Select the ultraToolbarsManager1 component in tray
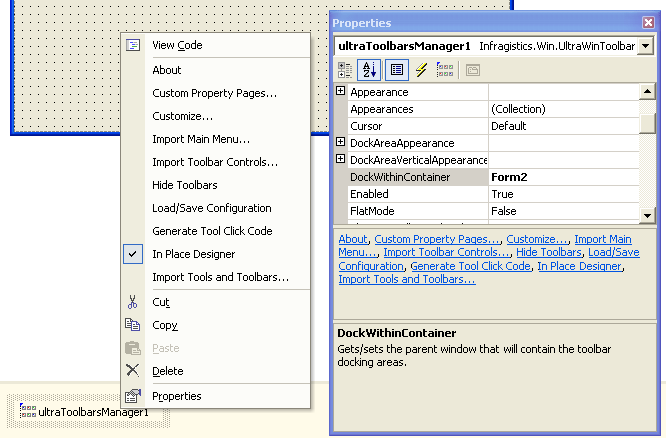The image size is (666, 438). pos(84,411)
